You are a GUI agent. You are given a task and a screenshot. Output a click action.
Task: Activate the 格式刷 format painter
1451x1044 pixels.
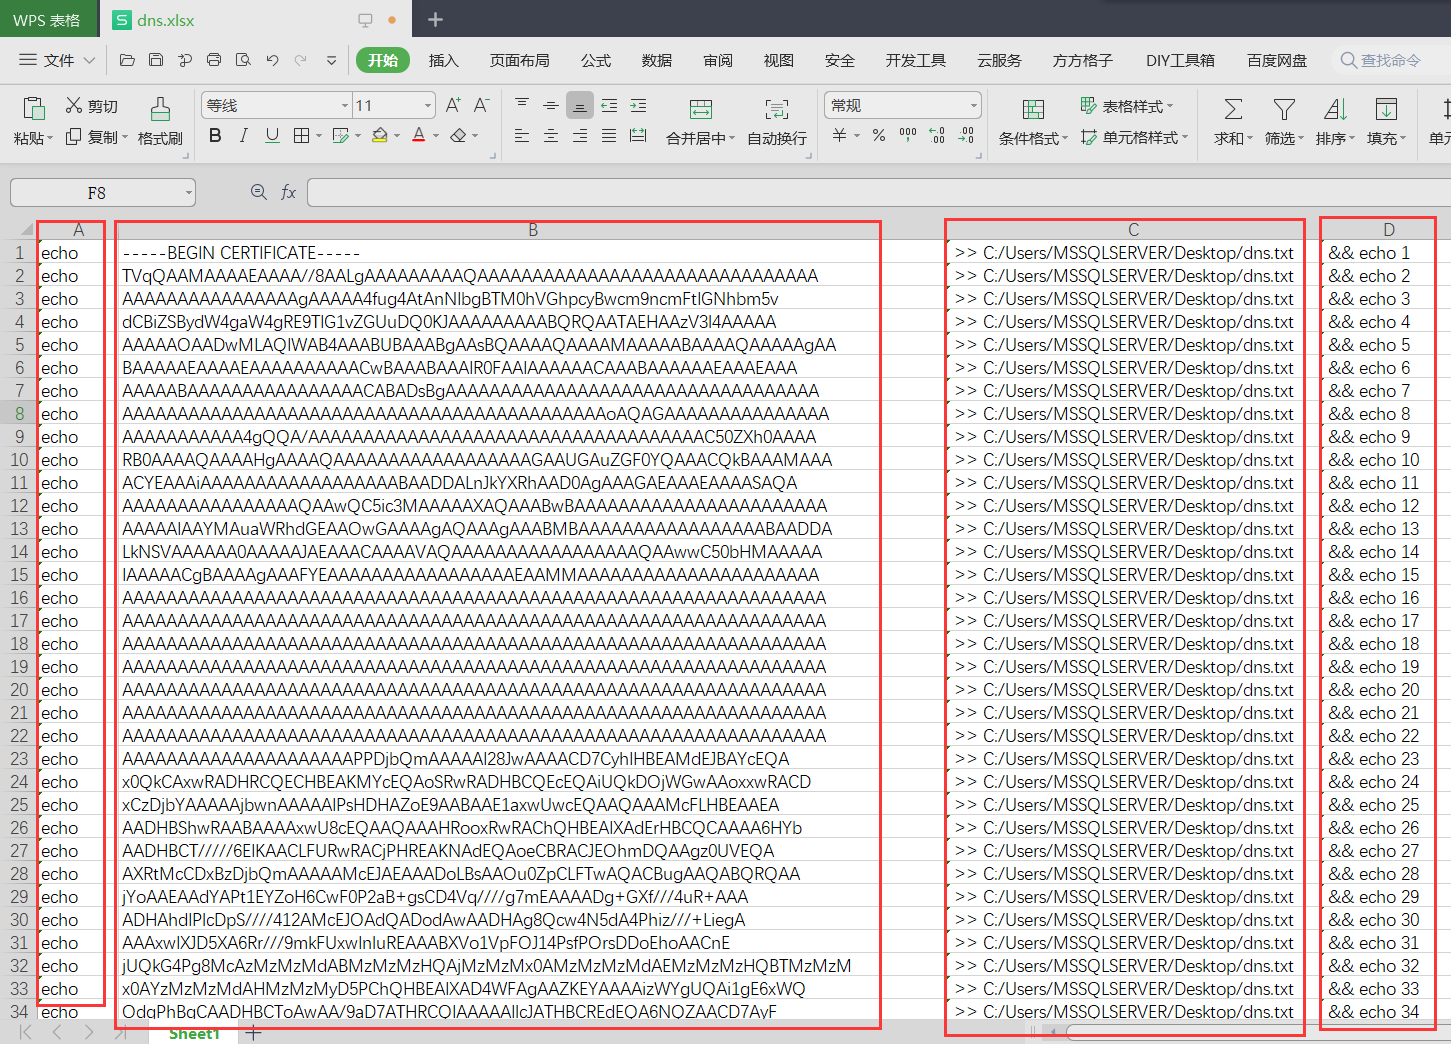160,122
